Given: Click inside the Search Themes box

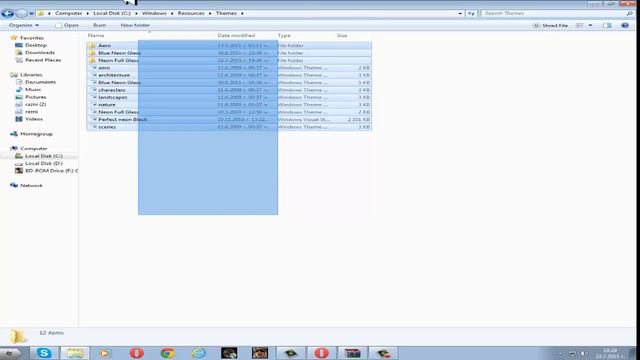Looking at the screenshot, I should (553, 13).
